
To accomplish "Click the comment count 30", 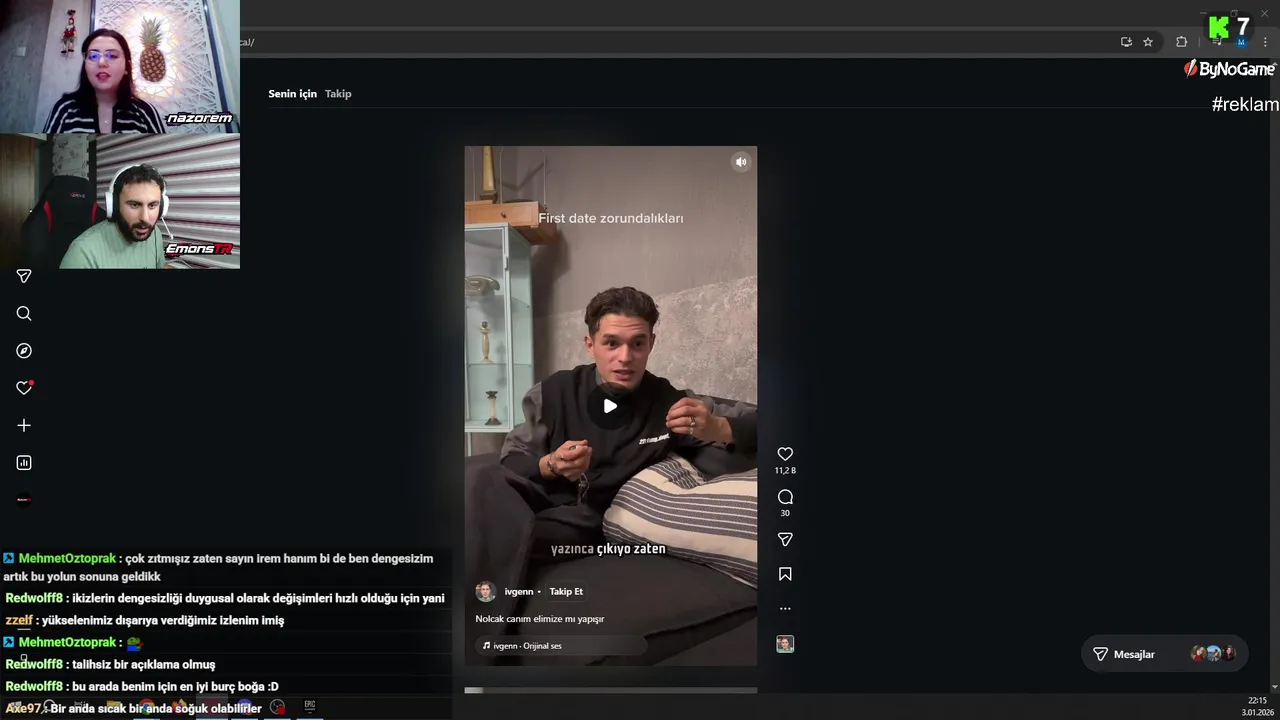I will click(x=785, y=514).
